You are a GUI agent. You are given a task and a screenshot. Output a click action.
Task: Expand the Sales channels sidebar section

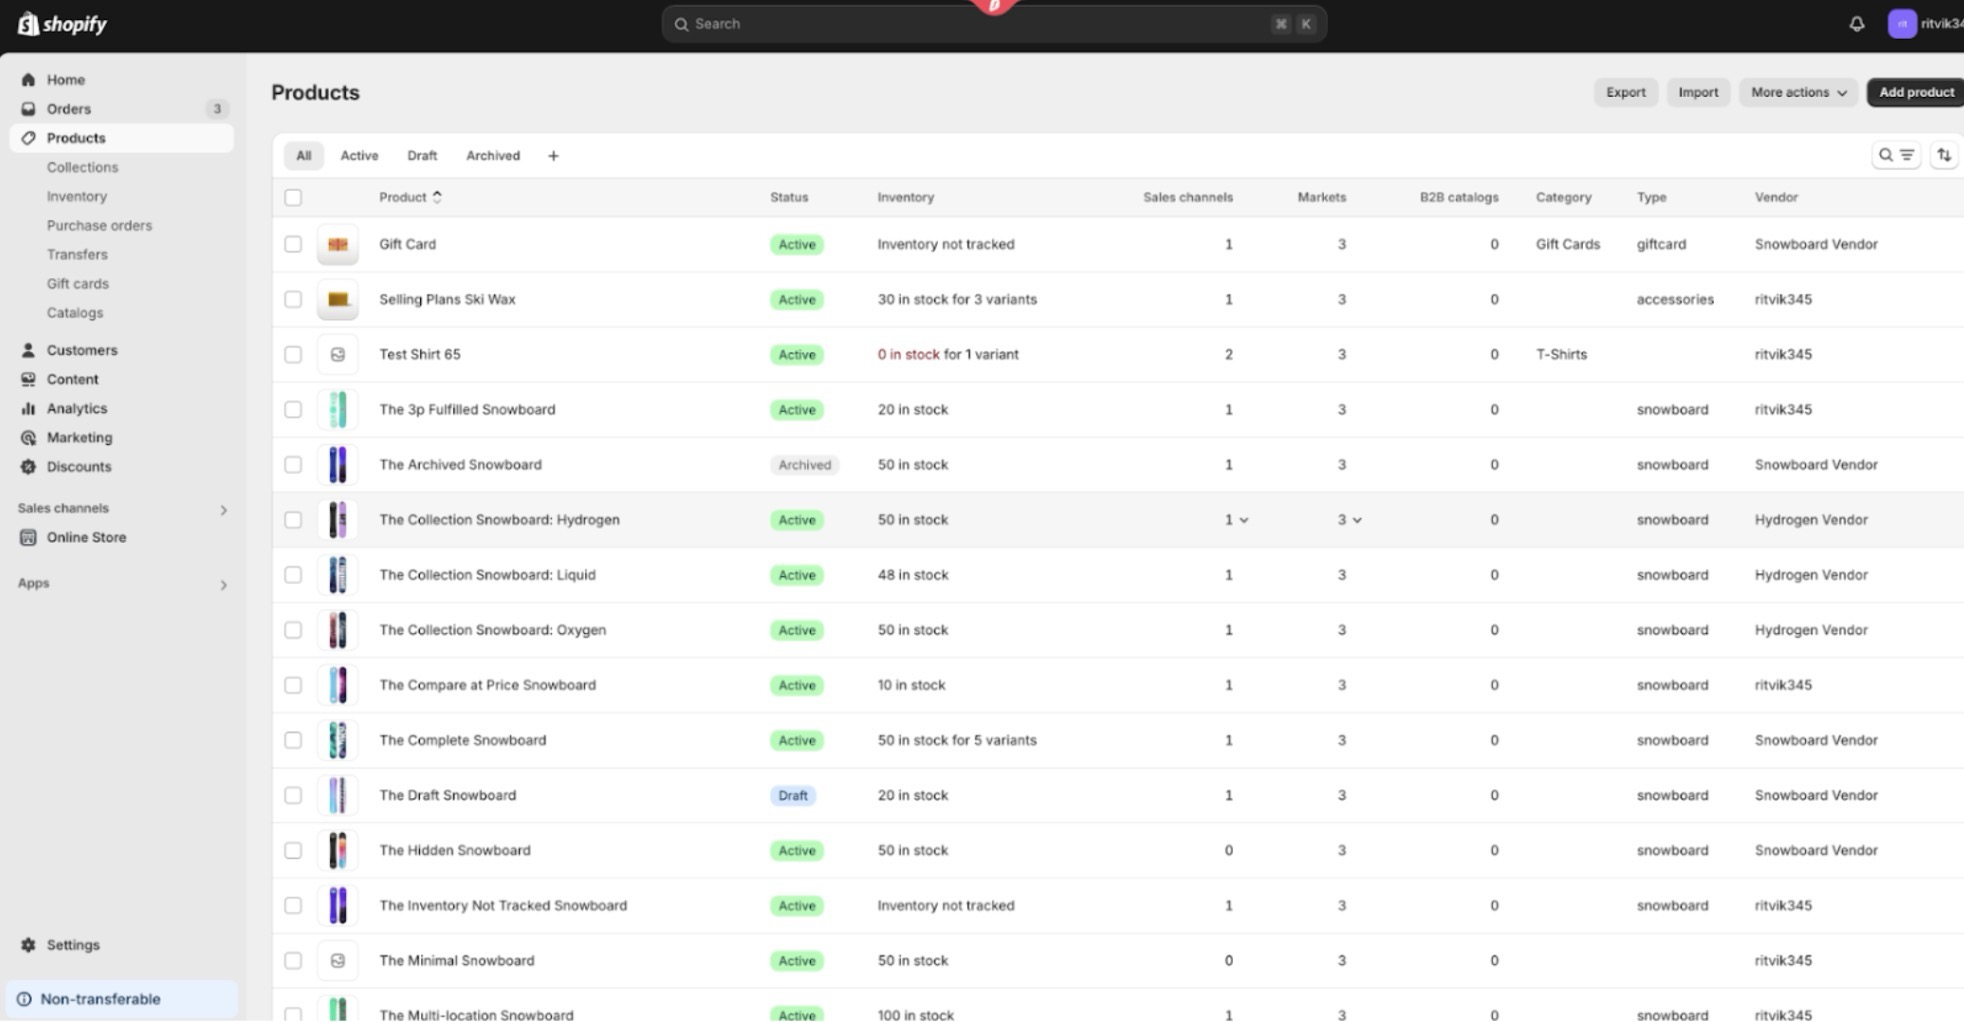click(223, 510)
